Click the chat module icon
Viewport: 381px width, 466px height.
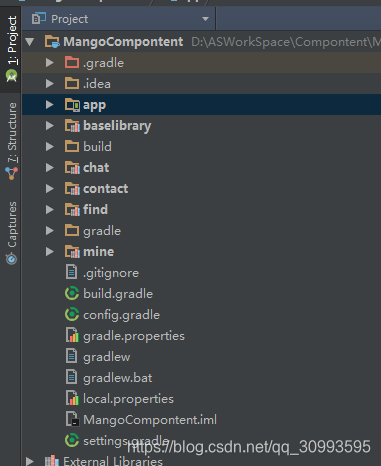click(x=72, y=168)
